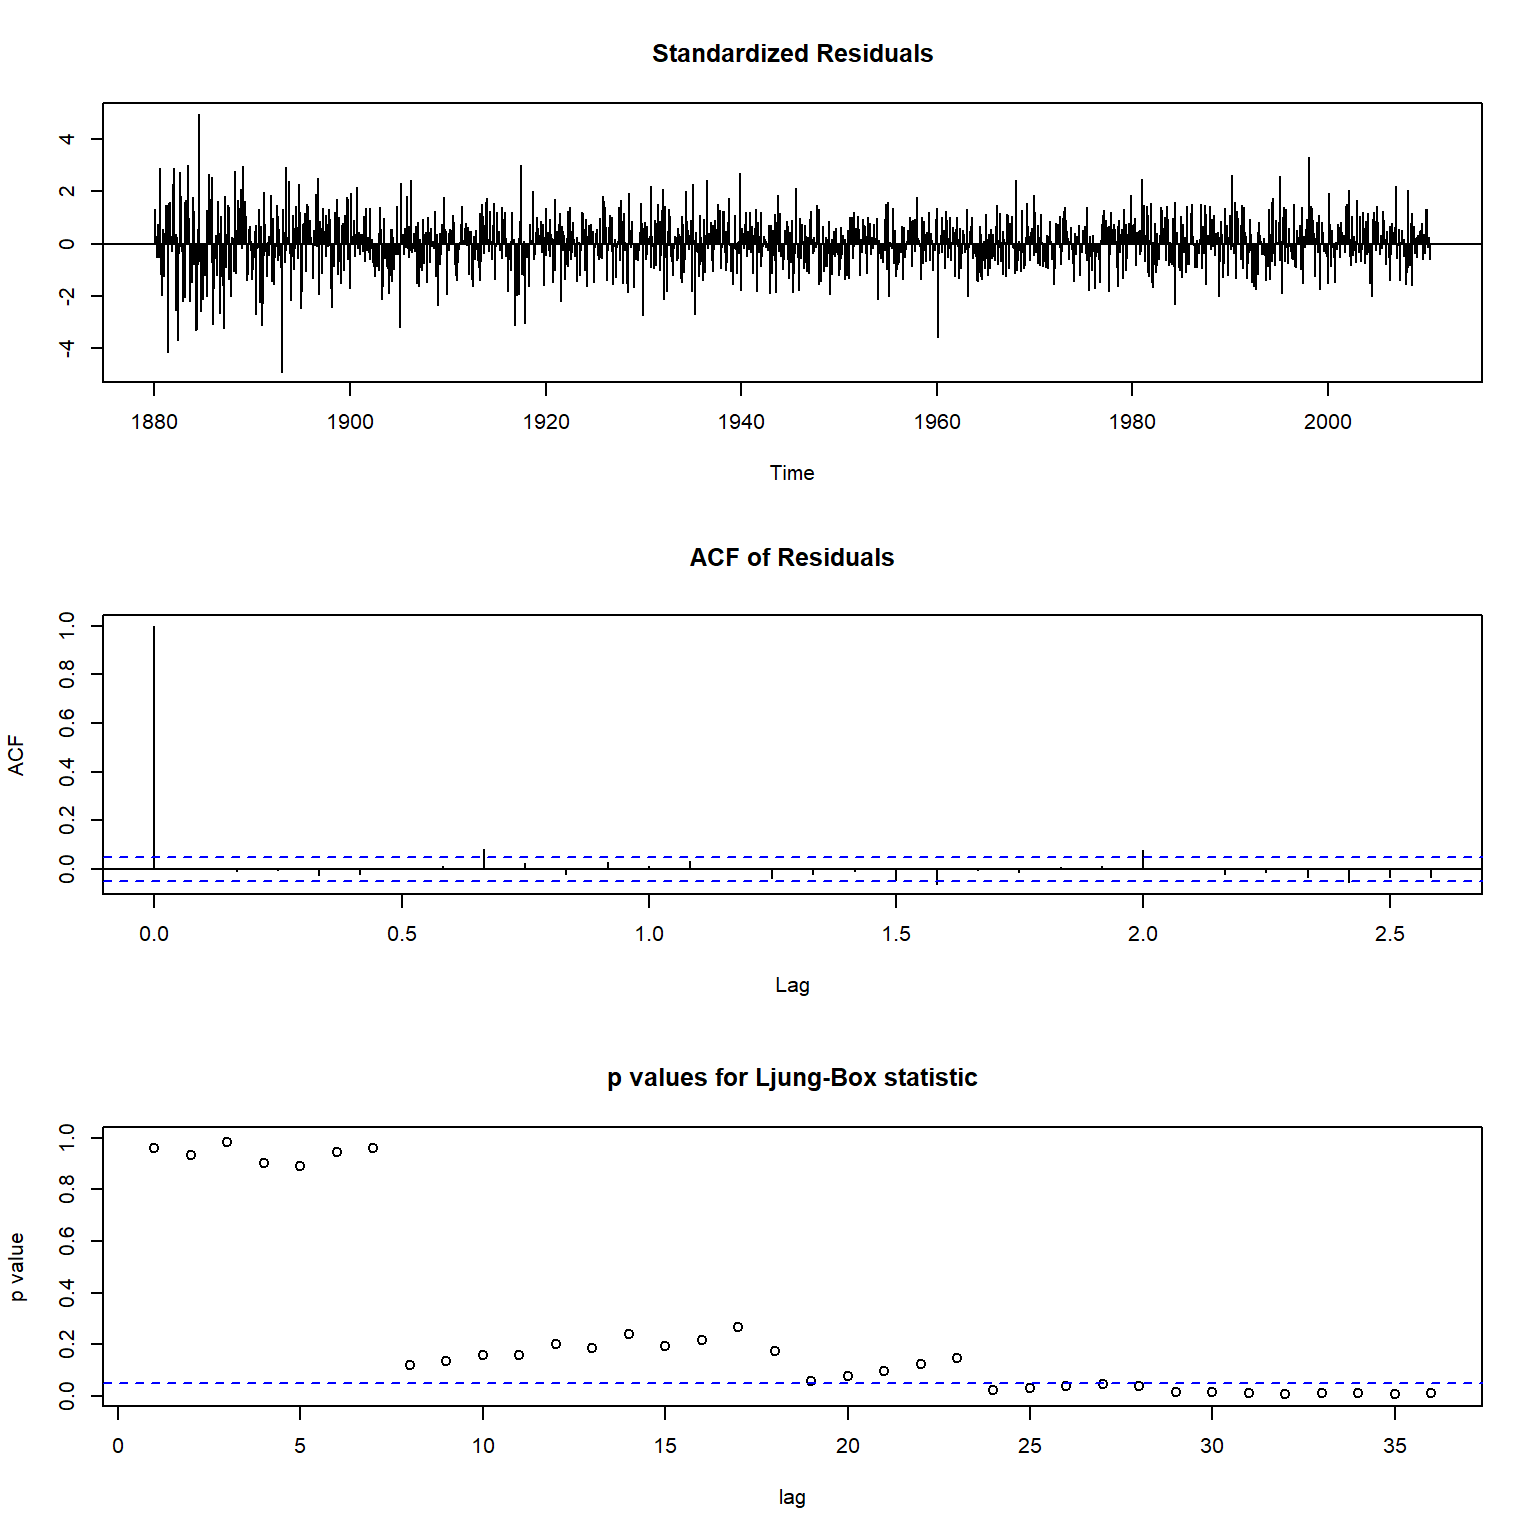Click the large negative residual spike near 1893
Image resolution: width=1536 pixels, height=1536 pixels.
[x=282, y=308]
